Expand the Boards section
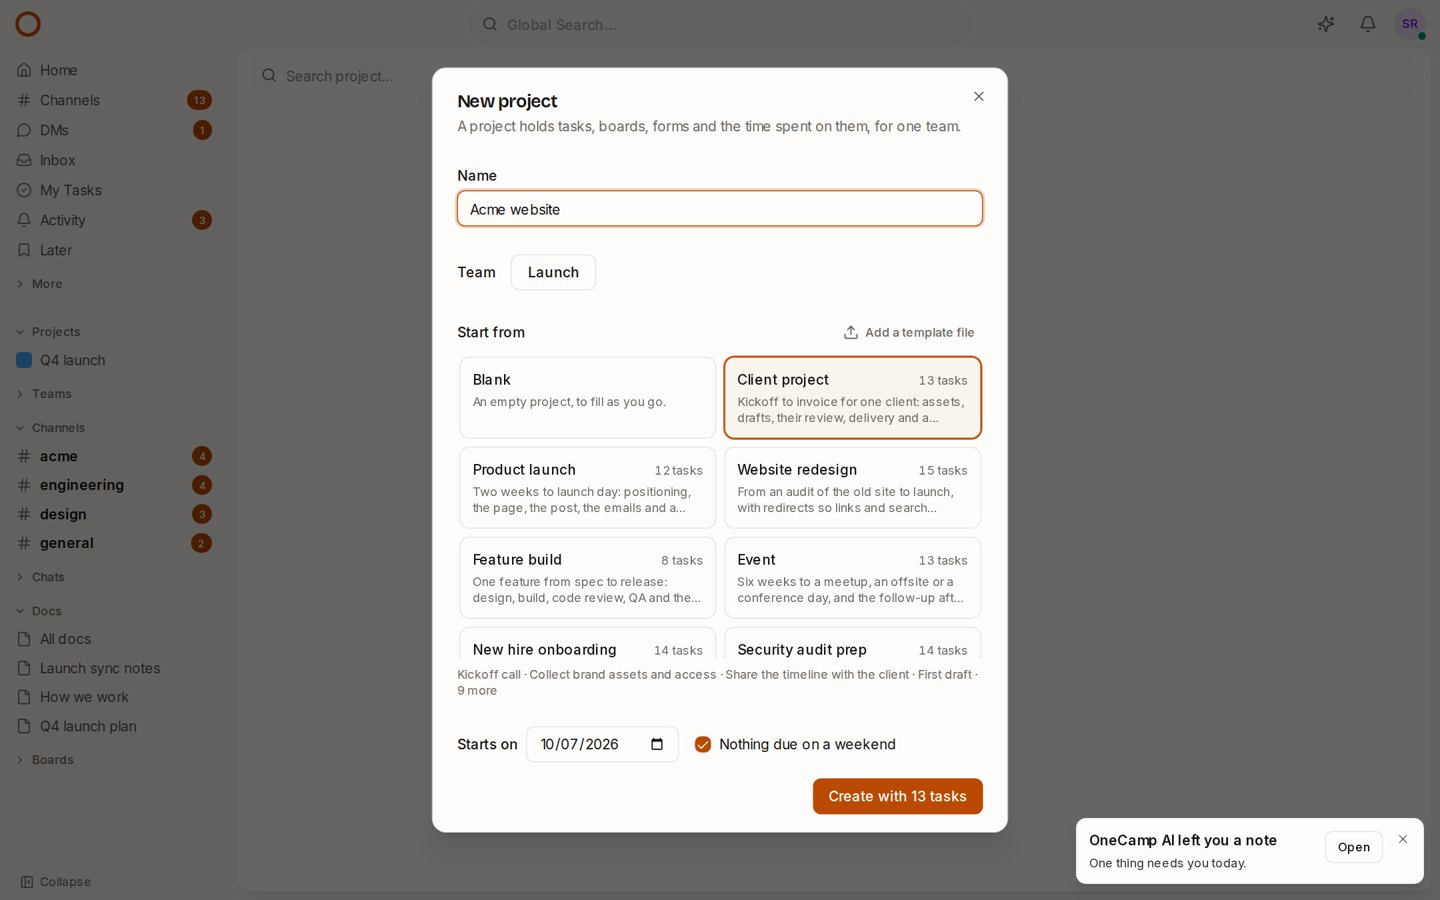 [x=44, y=760]
